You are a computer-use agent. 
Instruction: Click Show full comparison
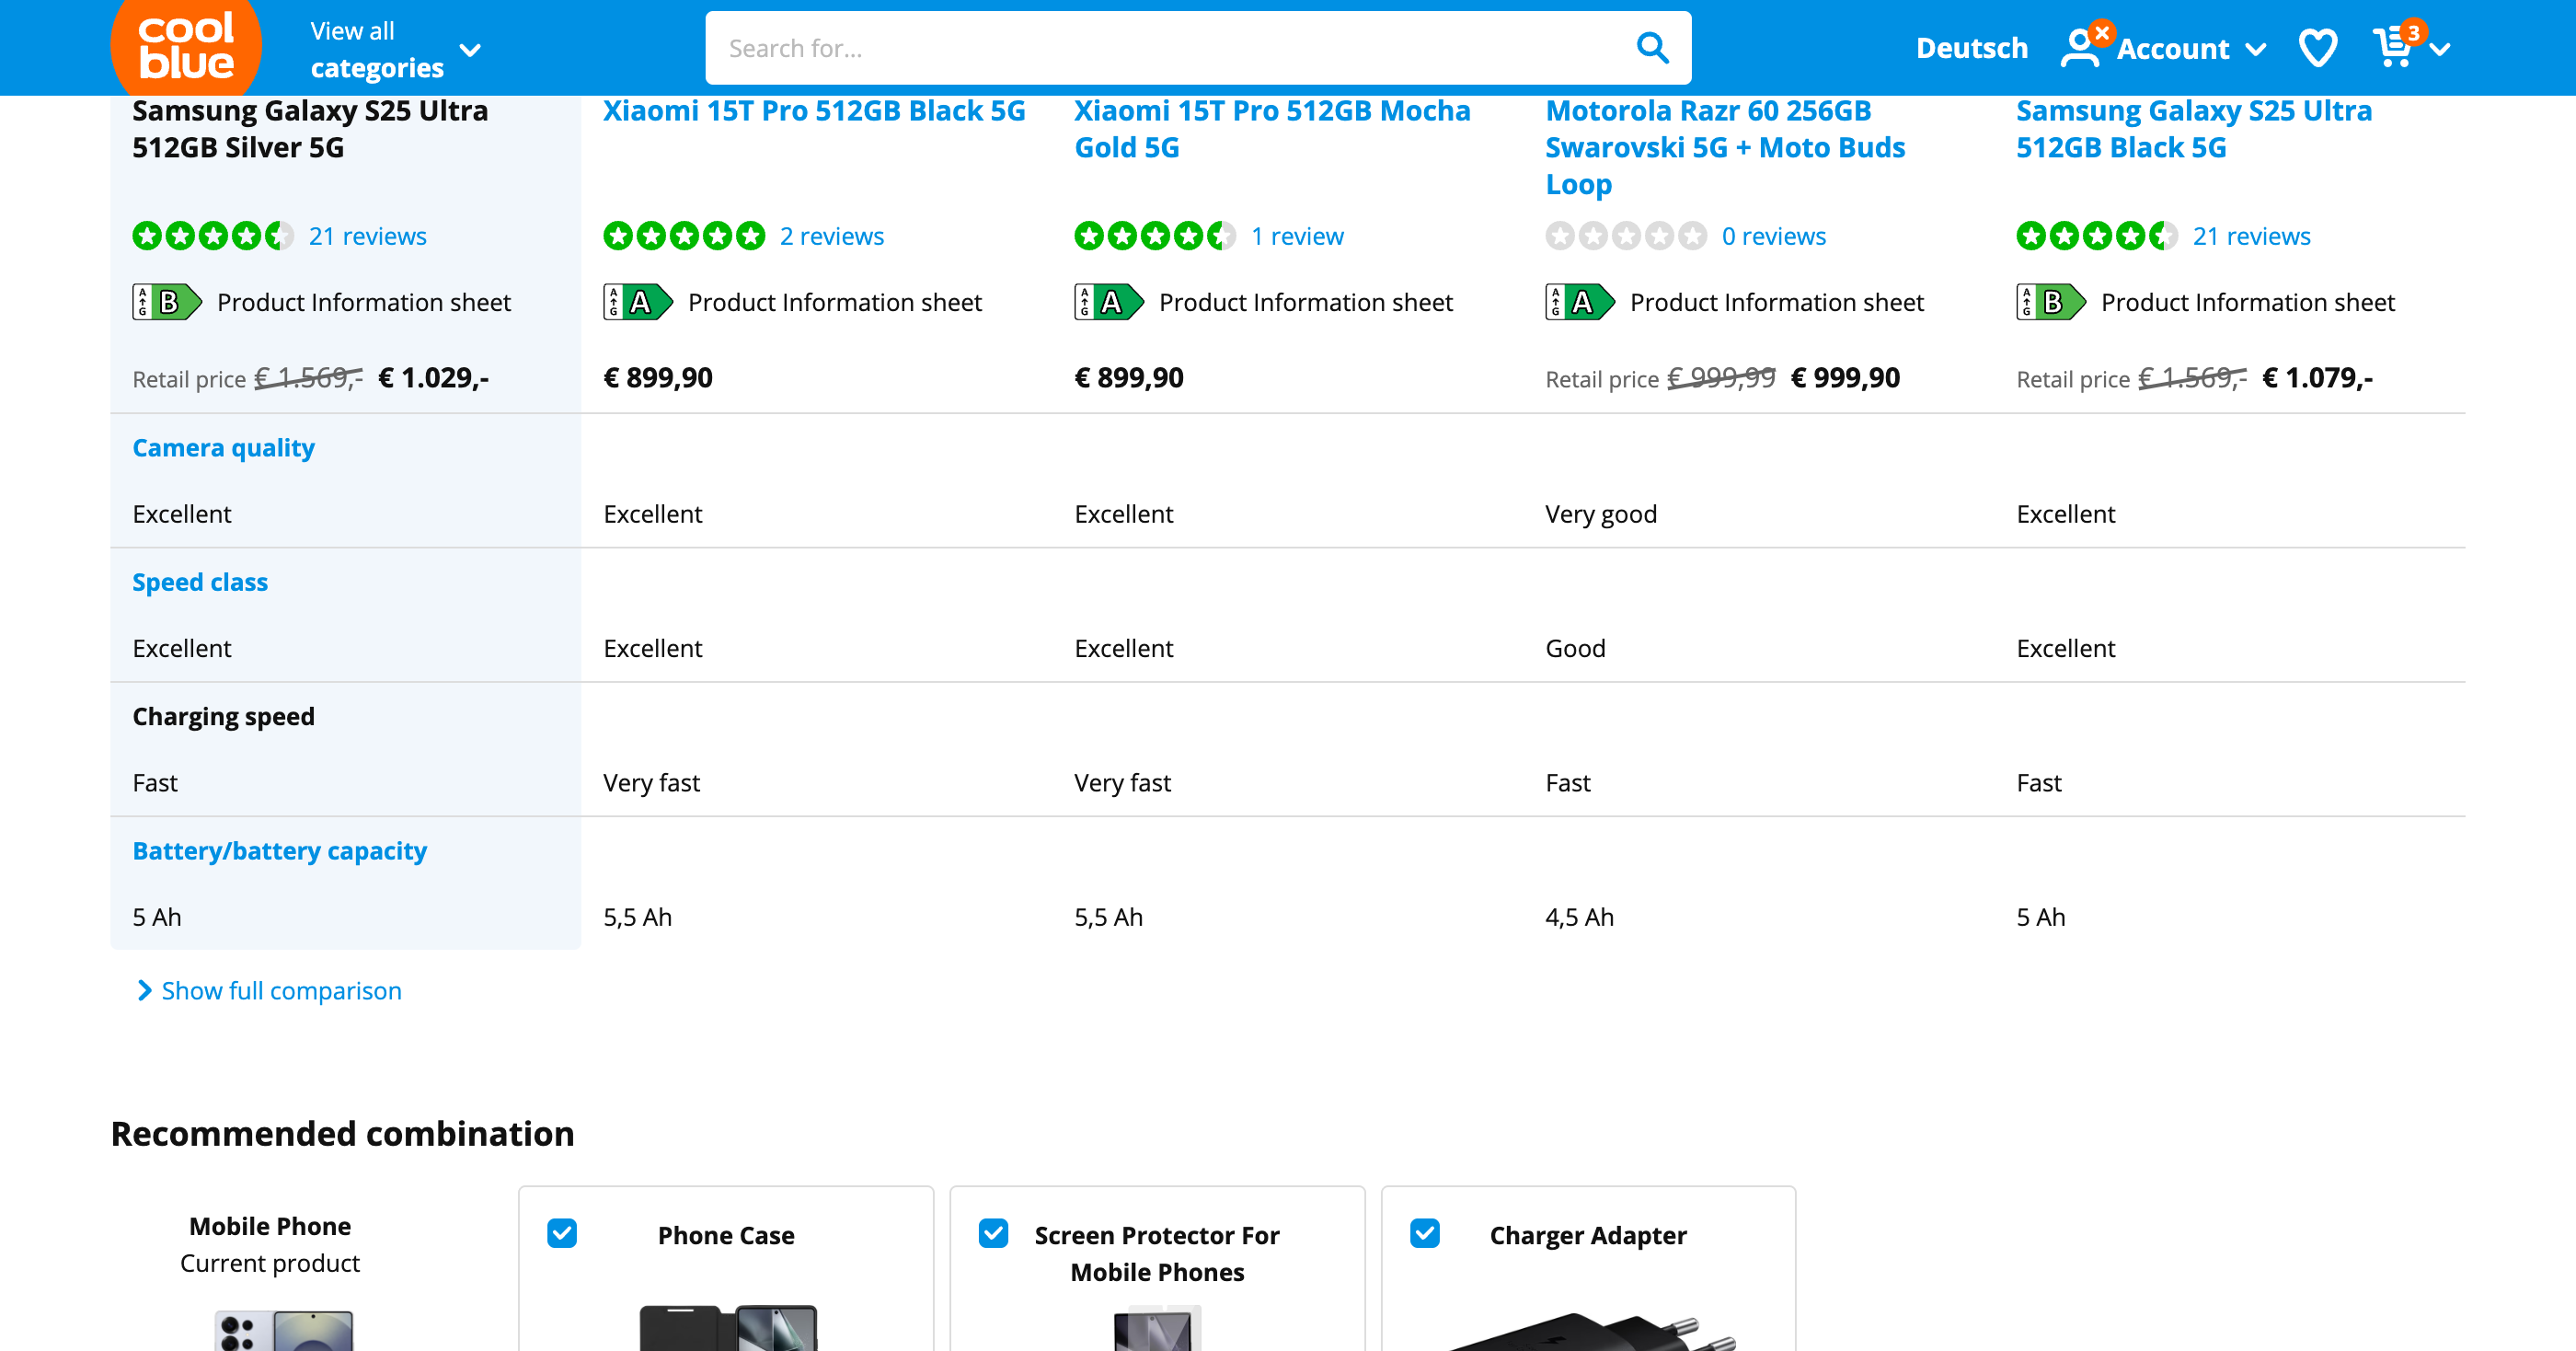click(x=281, y=990)
